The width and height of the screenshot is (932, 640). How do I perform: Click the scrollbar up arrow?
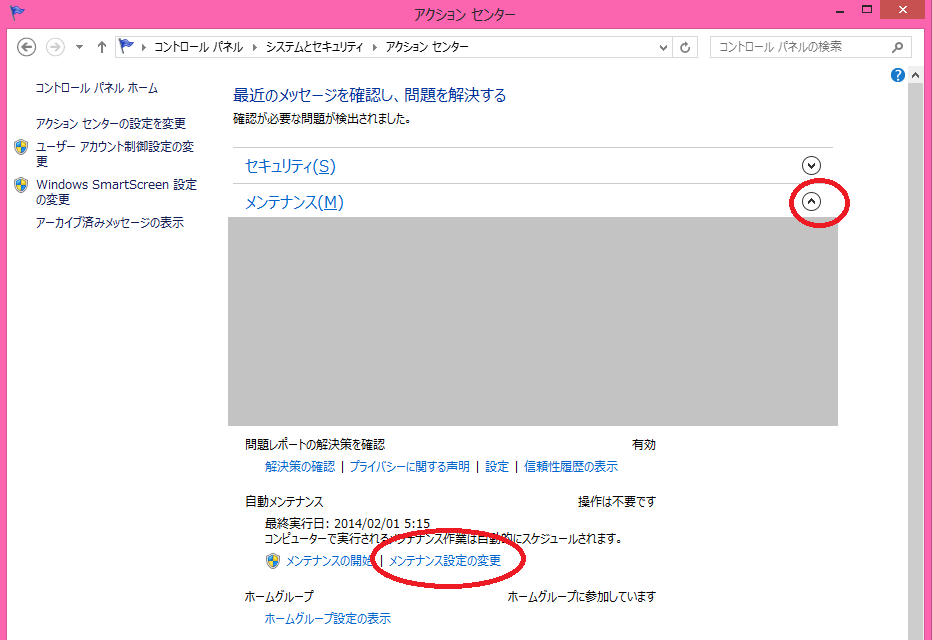[915, 75]
